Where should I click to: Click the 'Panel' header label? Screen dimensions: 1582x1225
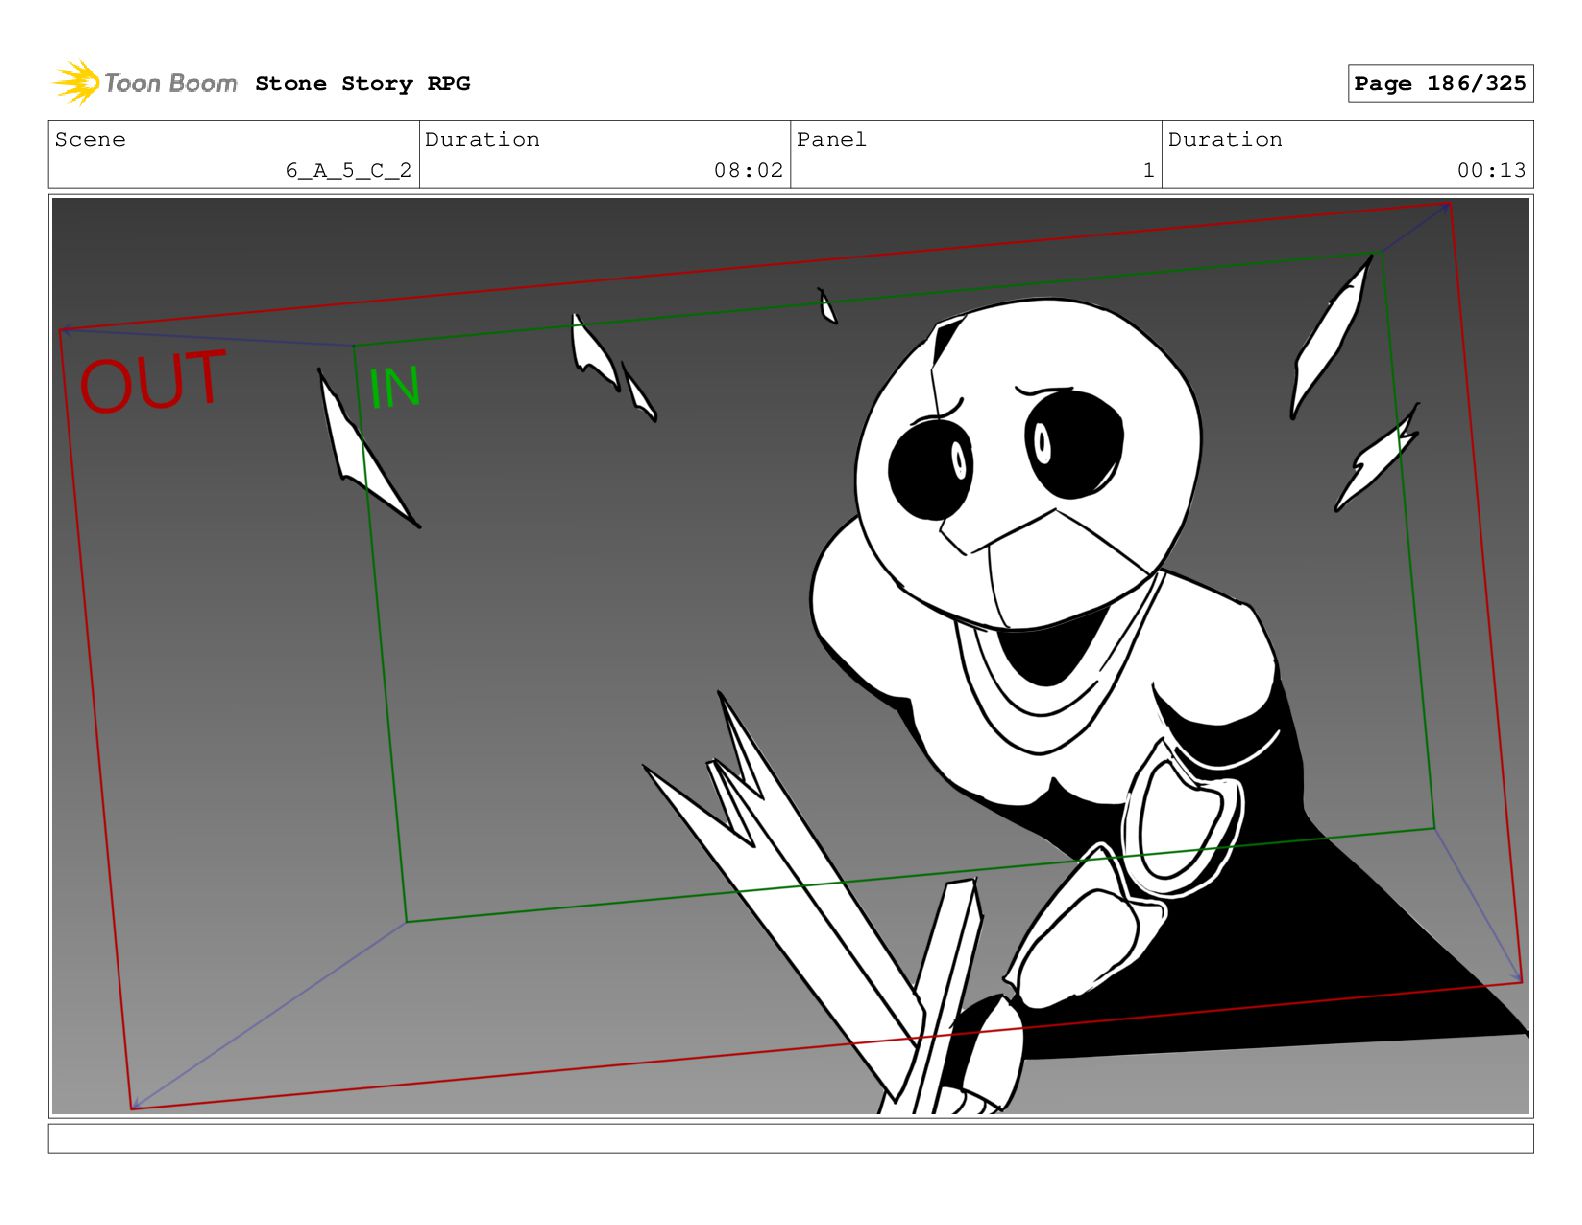click(831, 140)
